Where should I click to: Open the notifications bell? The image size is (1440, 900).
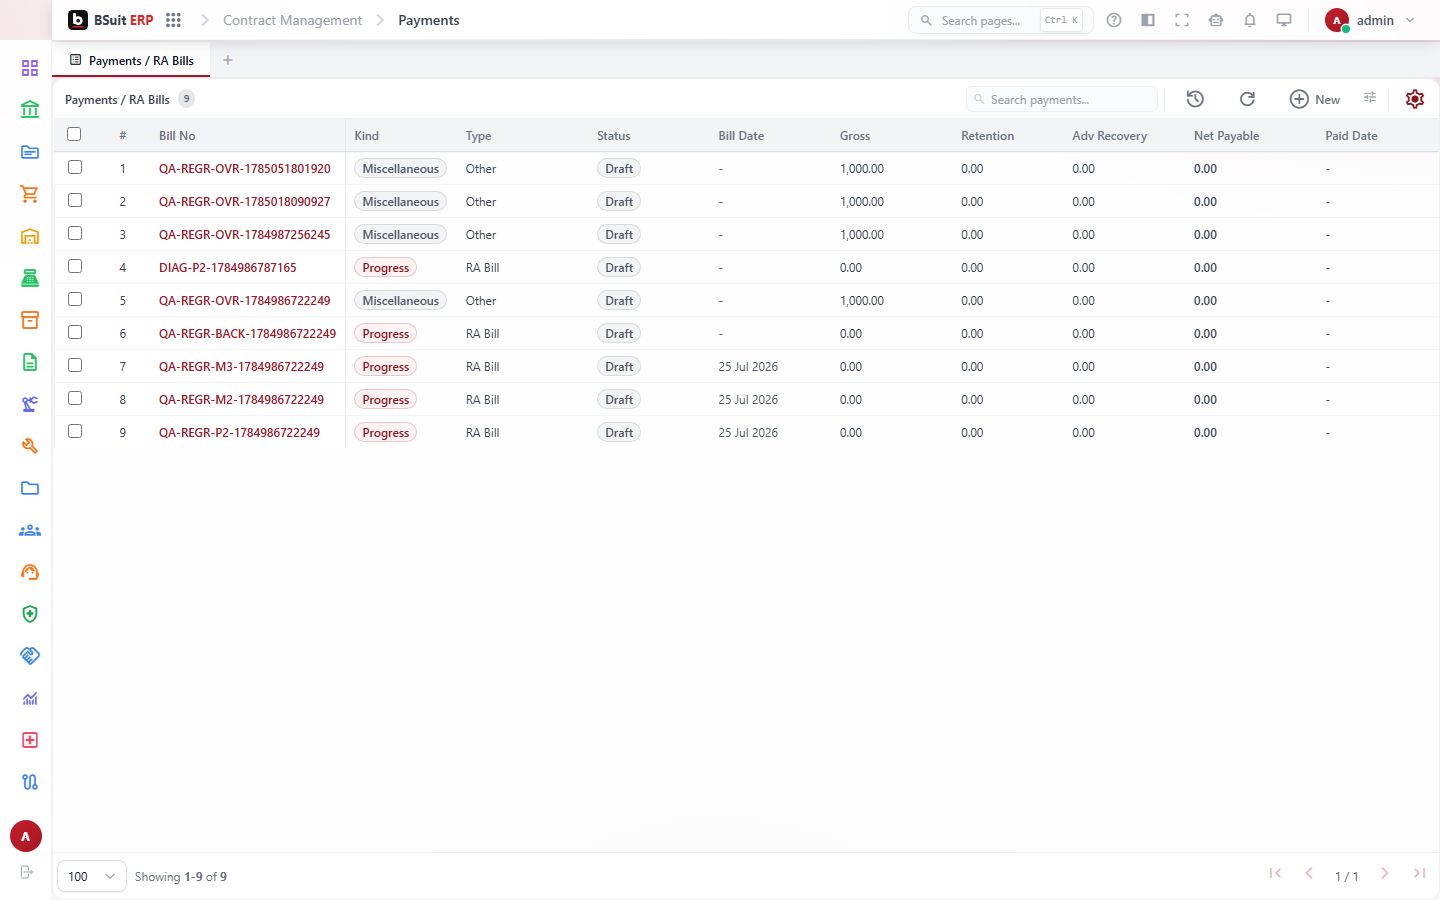tap(1250, 20)
